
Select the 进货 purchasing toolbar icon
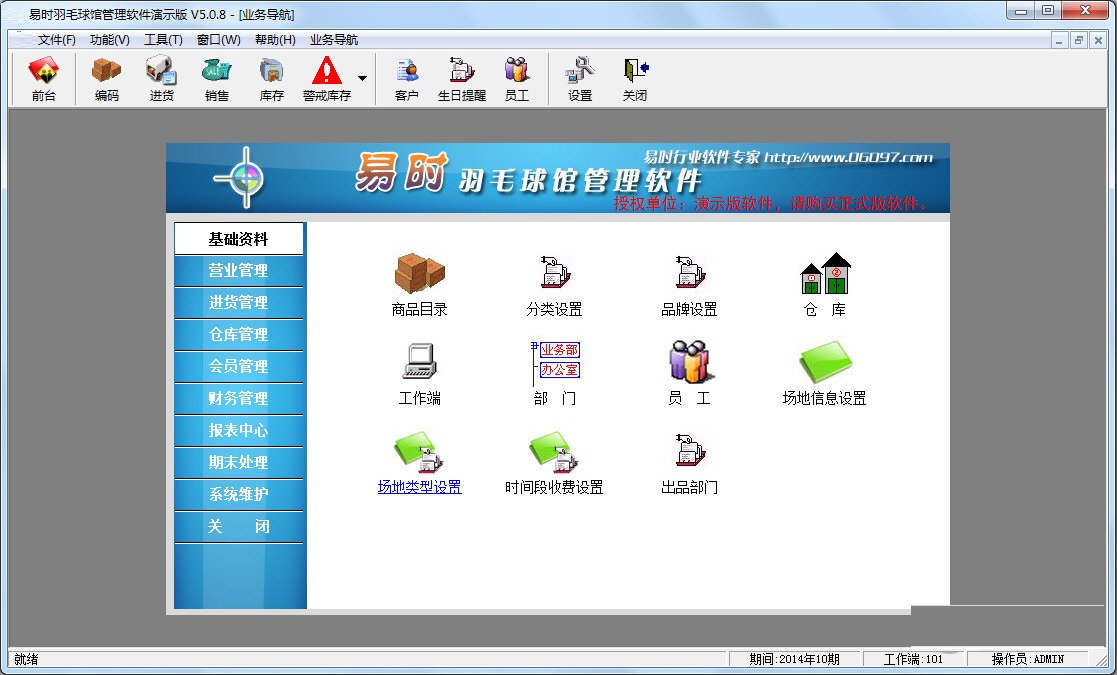[x=160, y=78]
